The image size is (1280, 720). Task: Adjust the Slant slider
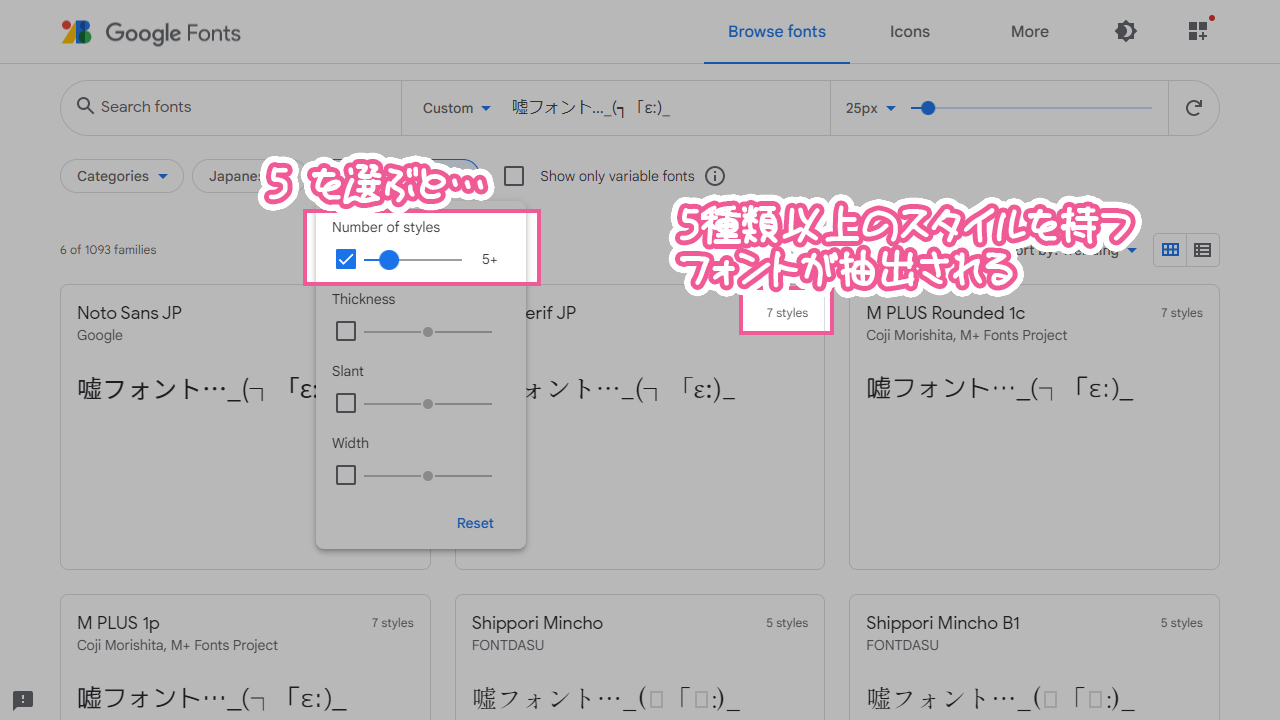tap(428, 403)
